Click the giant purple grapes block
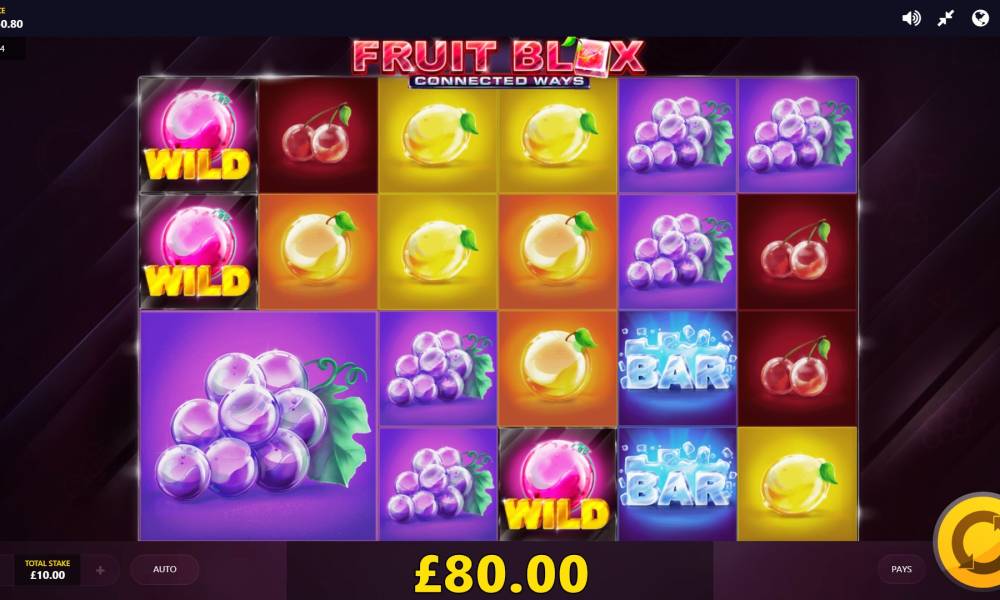Screen dimensions: 1000x600 point(258,425)
